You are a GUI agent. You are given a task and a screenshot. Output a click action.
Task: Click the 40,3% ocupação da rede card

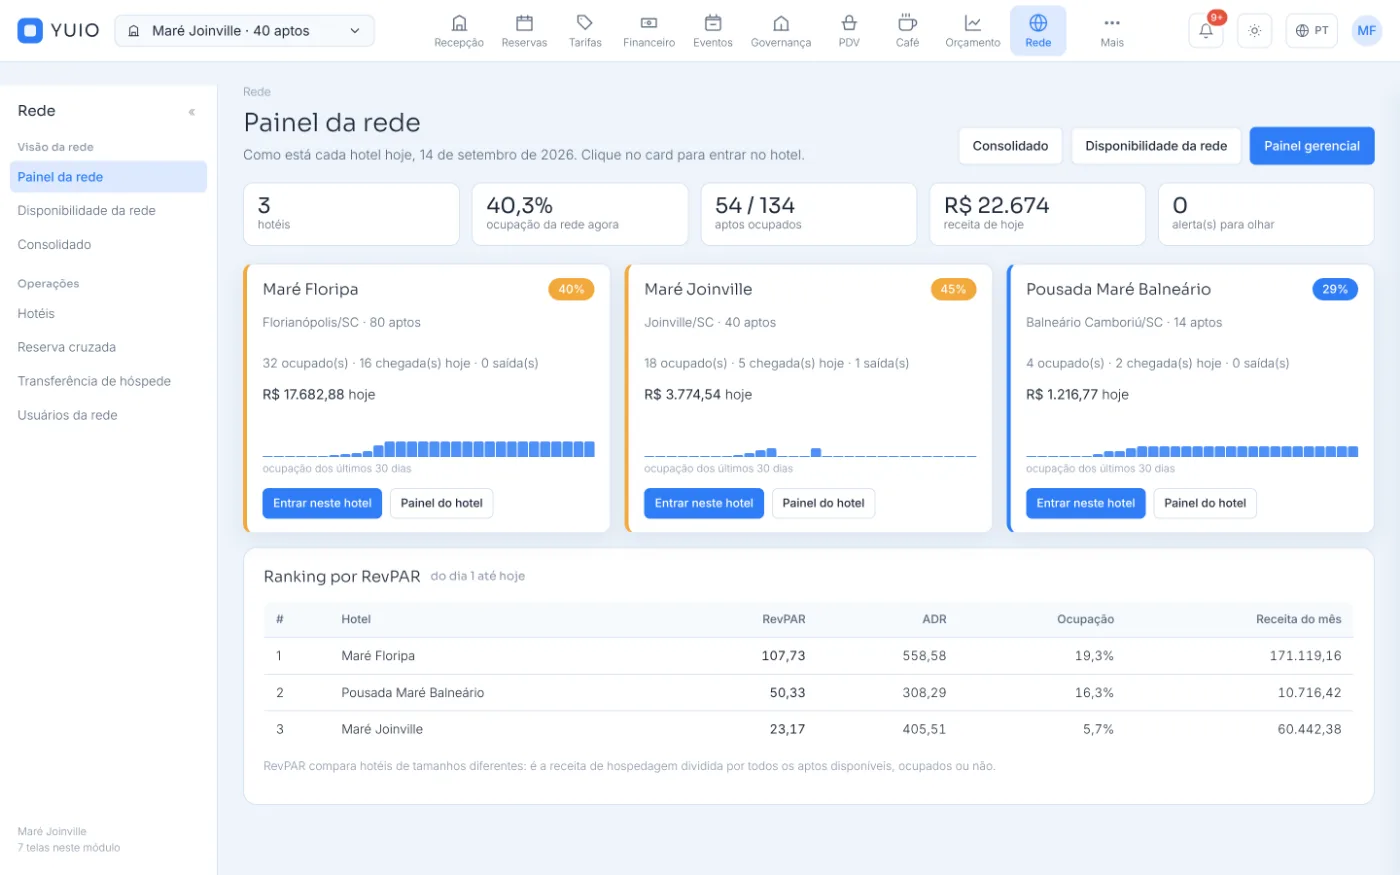coord(580,214)
